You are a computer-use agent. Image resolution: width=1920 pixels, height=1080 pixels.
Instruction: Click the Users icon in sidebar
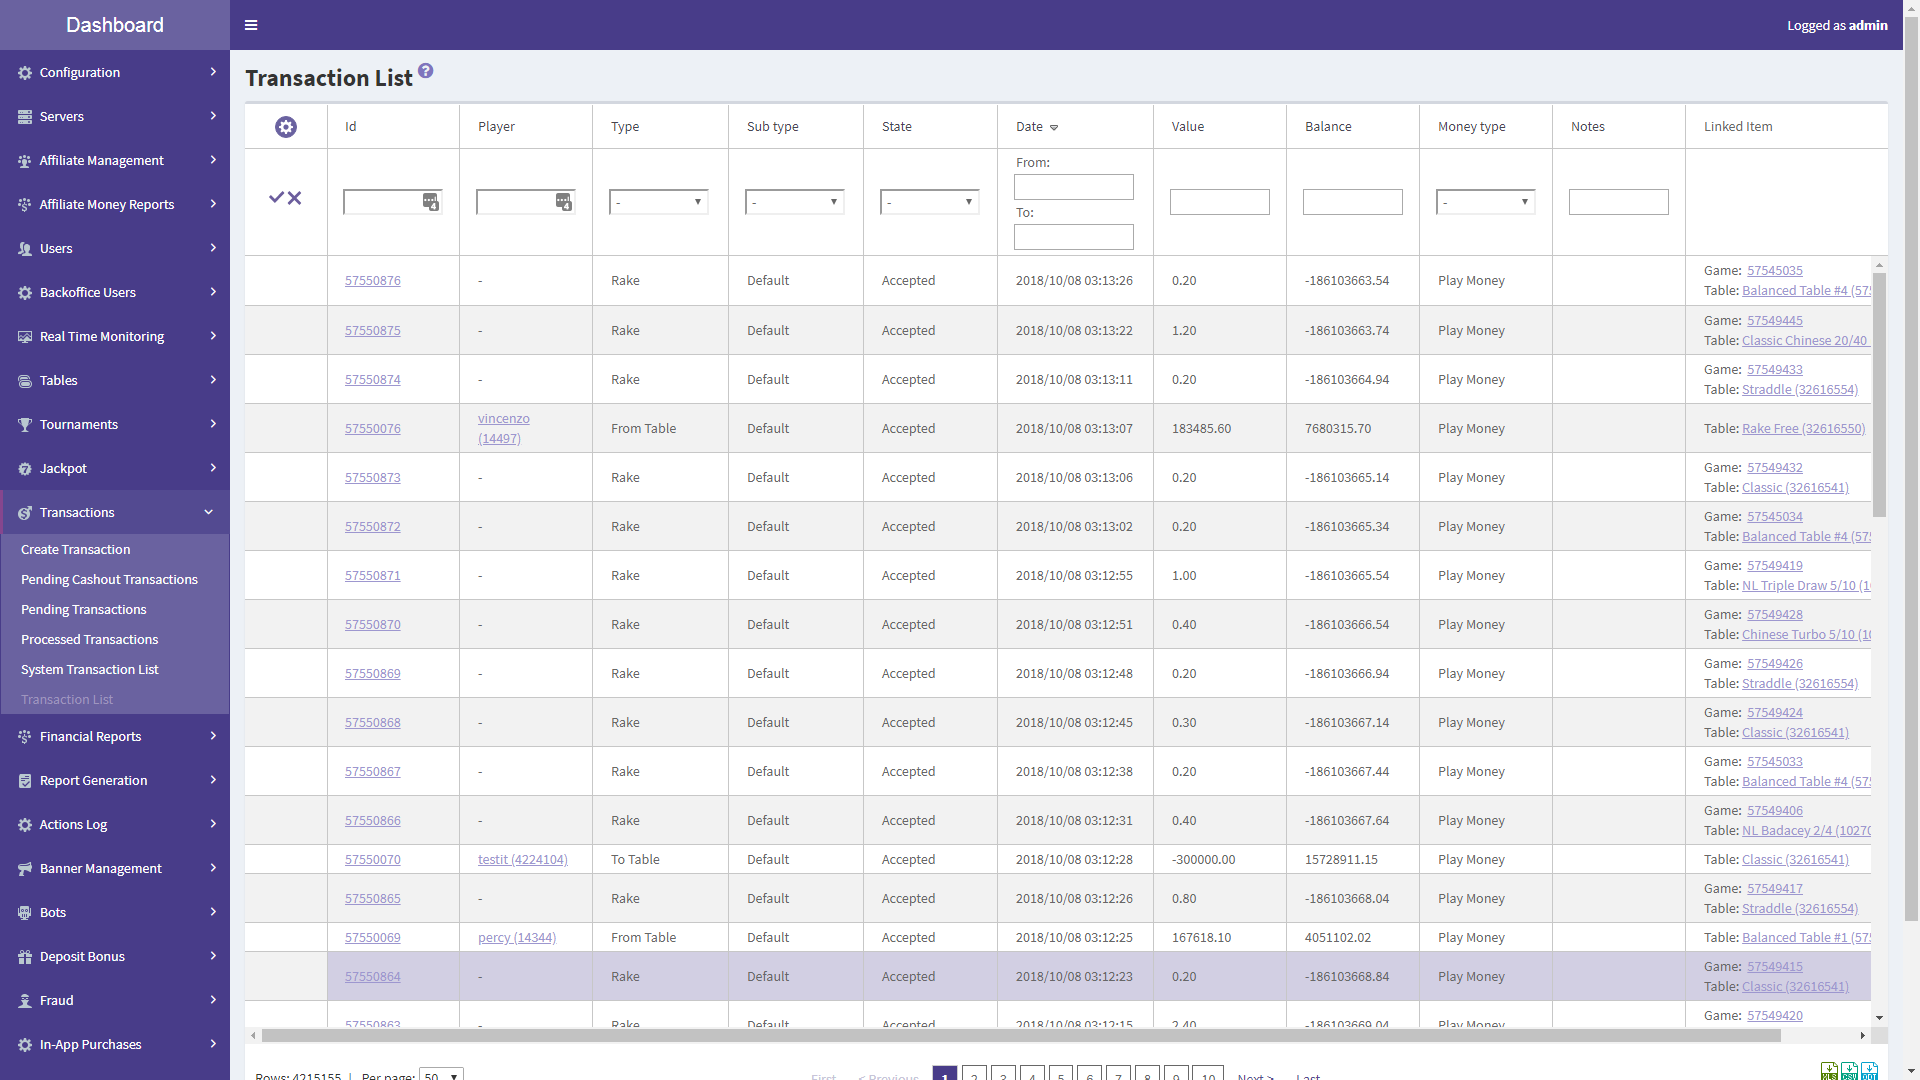[25, 249]
